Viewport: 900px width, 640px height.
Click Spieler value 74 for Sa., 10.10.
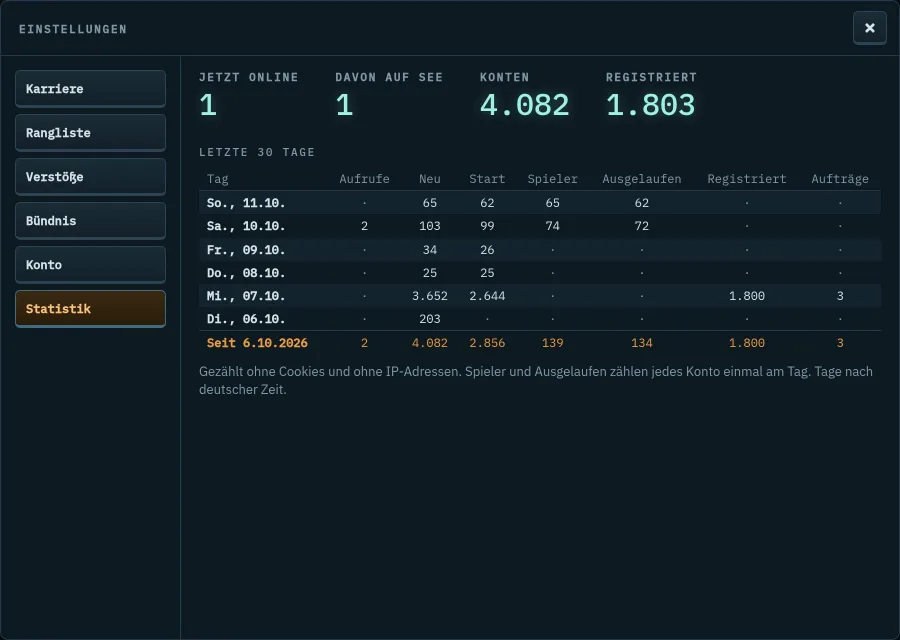(x=552, y=226)
